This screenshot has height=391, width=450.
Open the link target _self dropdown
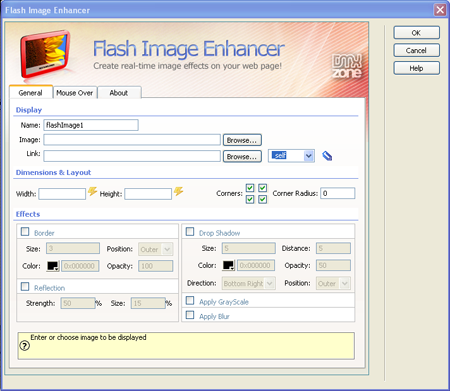pos(291,156)
